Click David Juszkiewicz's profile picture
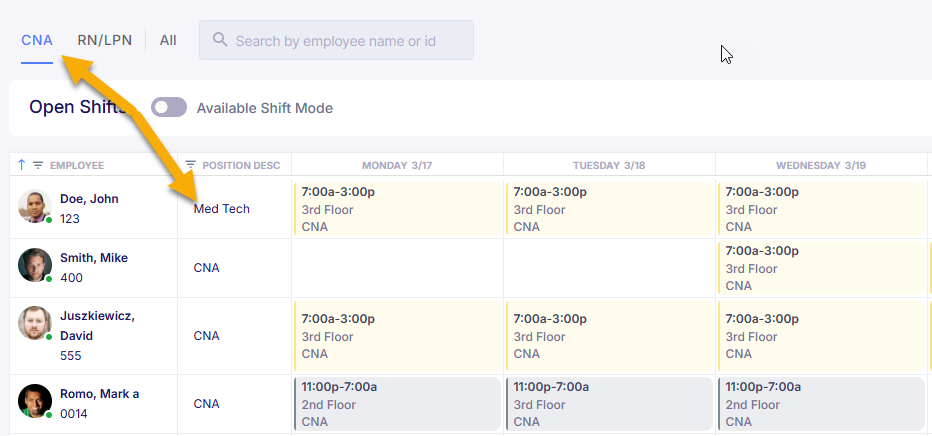This screenshot has width=932, height=436. click(x=34, y=323)
